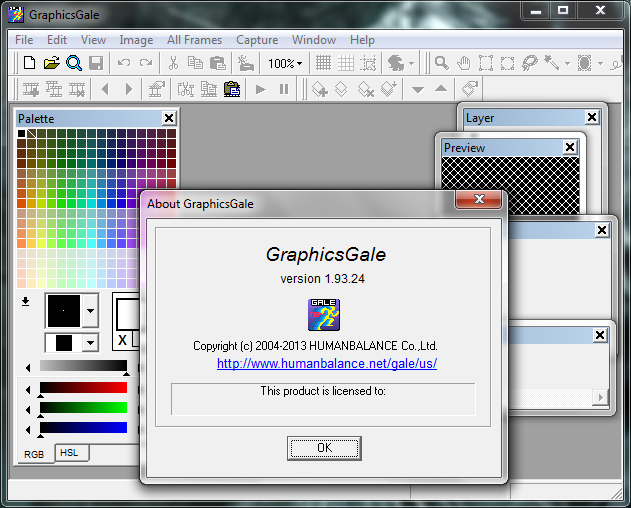Screen dimensions: 631x508
Task: Select the Zoom magnifier tool
Action: click(441, 63)
